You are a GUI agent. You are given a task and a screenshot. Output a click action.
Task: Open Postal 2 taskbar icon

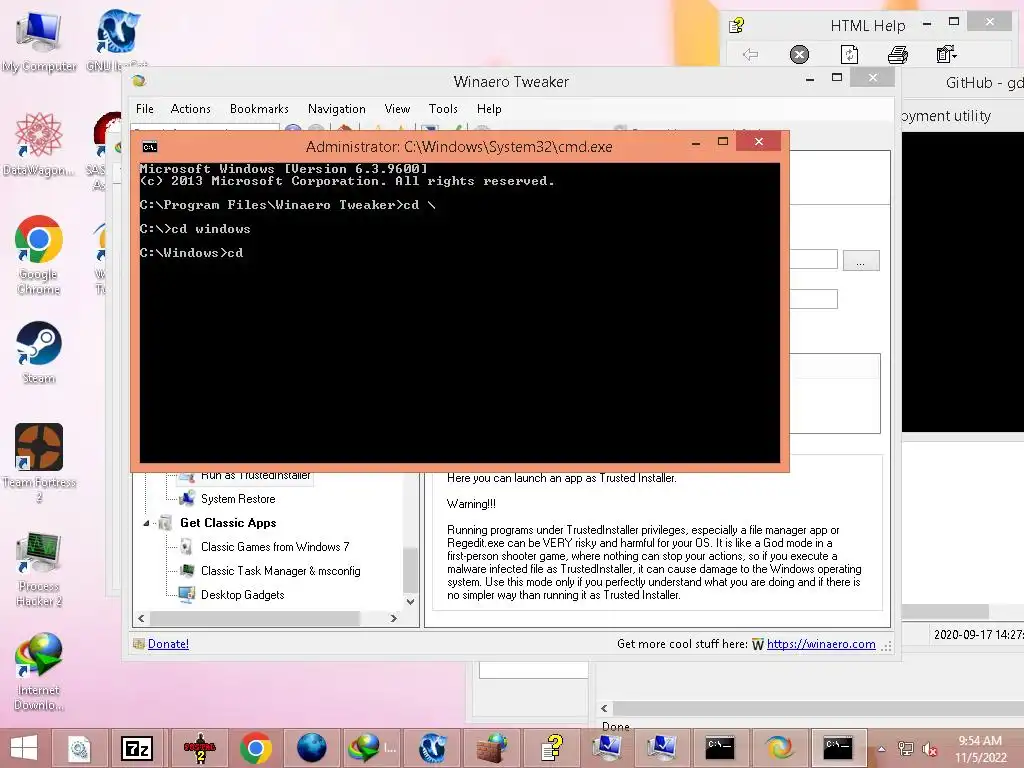200,748
